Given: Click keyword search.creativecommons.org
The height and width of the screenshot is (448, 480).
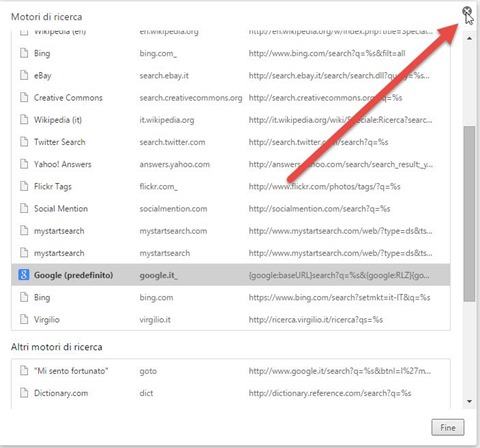Looking at the screenshot, I should coord(191,98).
